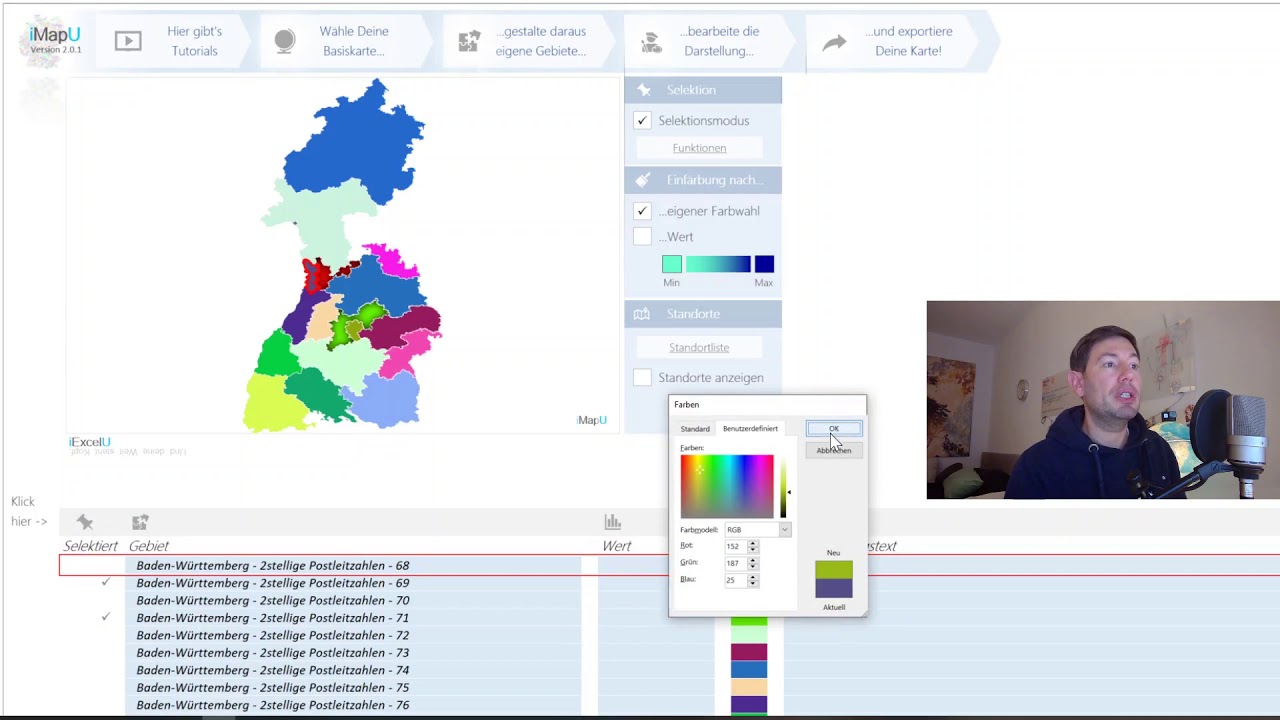Increase the Blau value with the up arrow
The width and height of the screenshot is (1280, 720).
753,577
